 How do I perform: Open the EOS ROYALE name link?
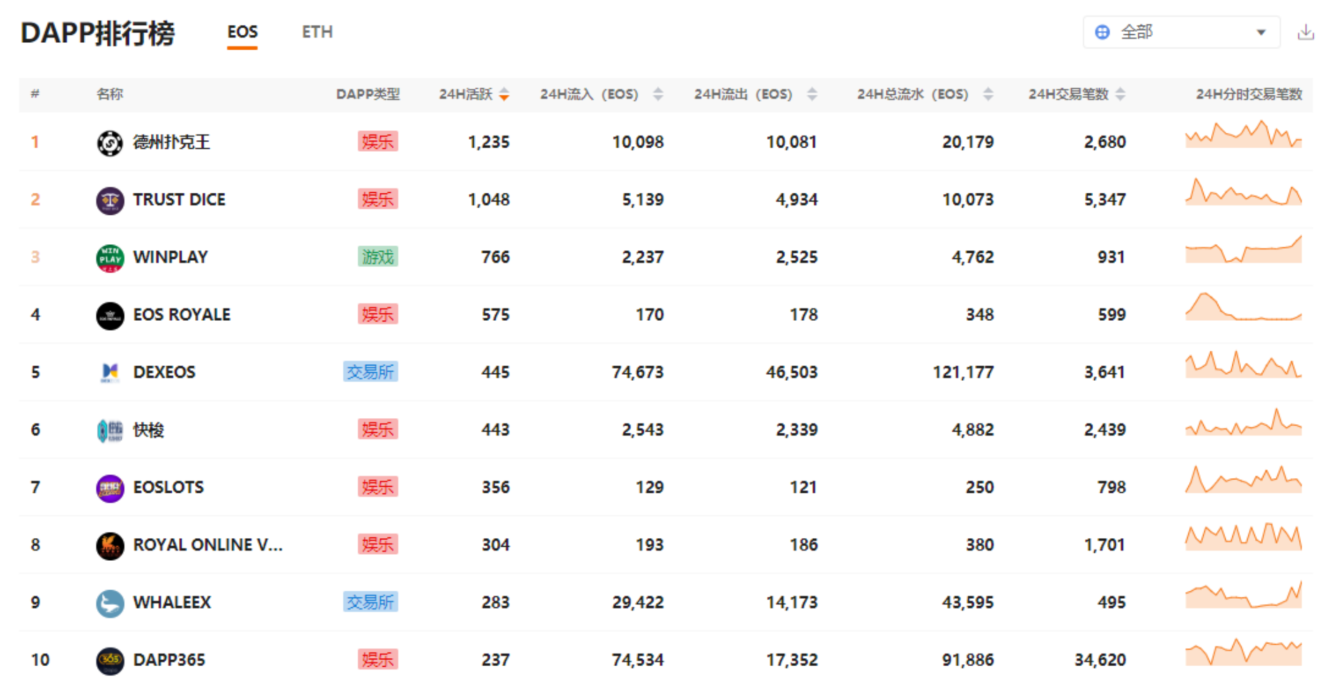182,315
